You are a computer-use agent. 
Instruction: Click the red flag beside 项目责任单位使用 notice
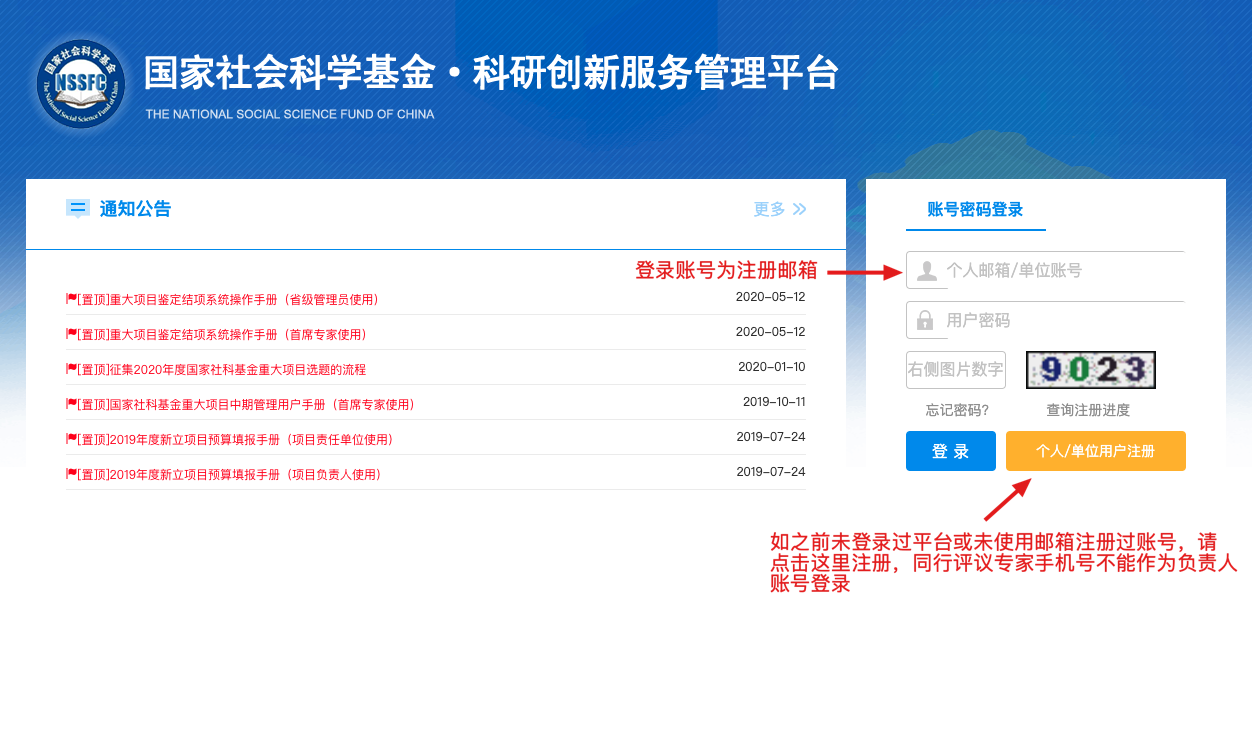[x=71, y=439]
